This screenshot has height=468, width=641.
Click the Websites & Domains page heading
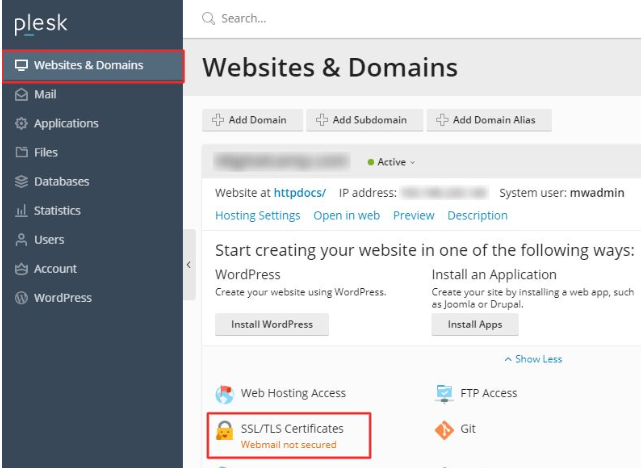(330, 67)
